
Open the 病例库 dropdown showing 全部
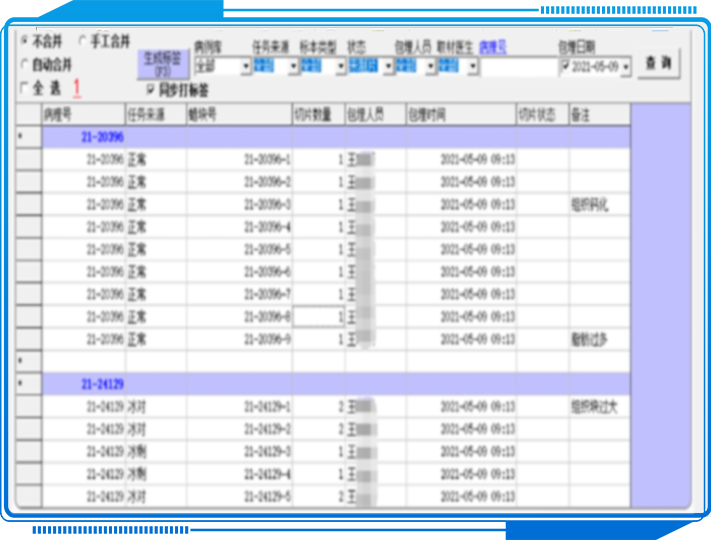(x=245, y=67)
